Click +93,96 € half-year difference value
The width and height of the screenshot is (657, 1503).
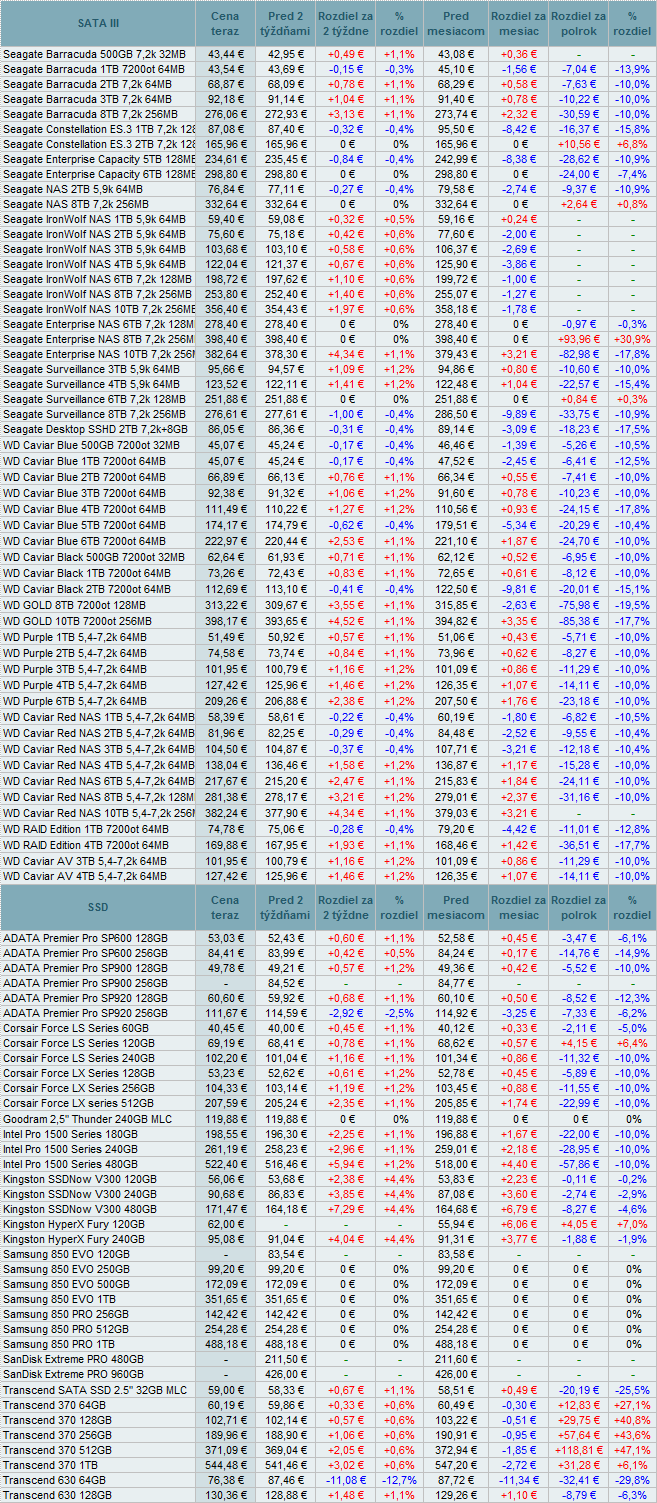(578, 339)
